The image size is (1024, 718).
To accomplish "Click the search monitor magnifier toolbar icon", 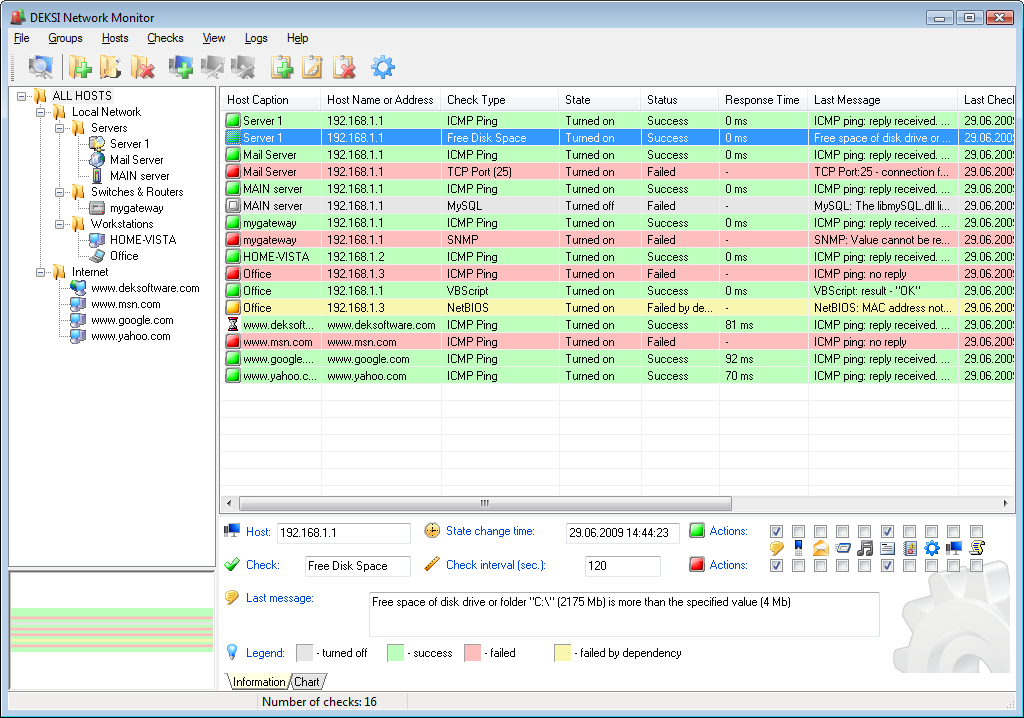I will pyautogui.click(x=40, y=67).
